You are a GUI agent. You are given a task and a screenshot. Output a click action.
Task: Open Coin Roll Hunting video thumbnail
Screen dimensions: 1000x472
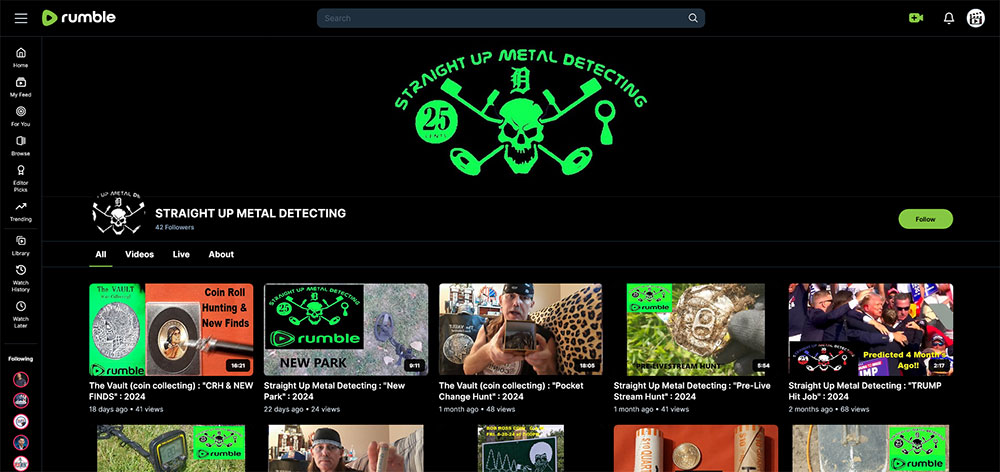click(x=171, y=329)
